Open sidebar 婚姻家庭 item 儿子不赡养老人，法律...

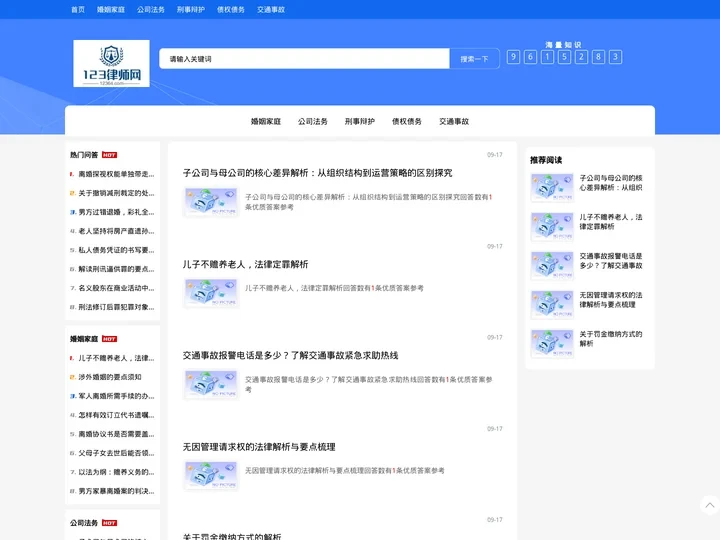[116, 358]
